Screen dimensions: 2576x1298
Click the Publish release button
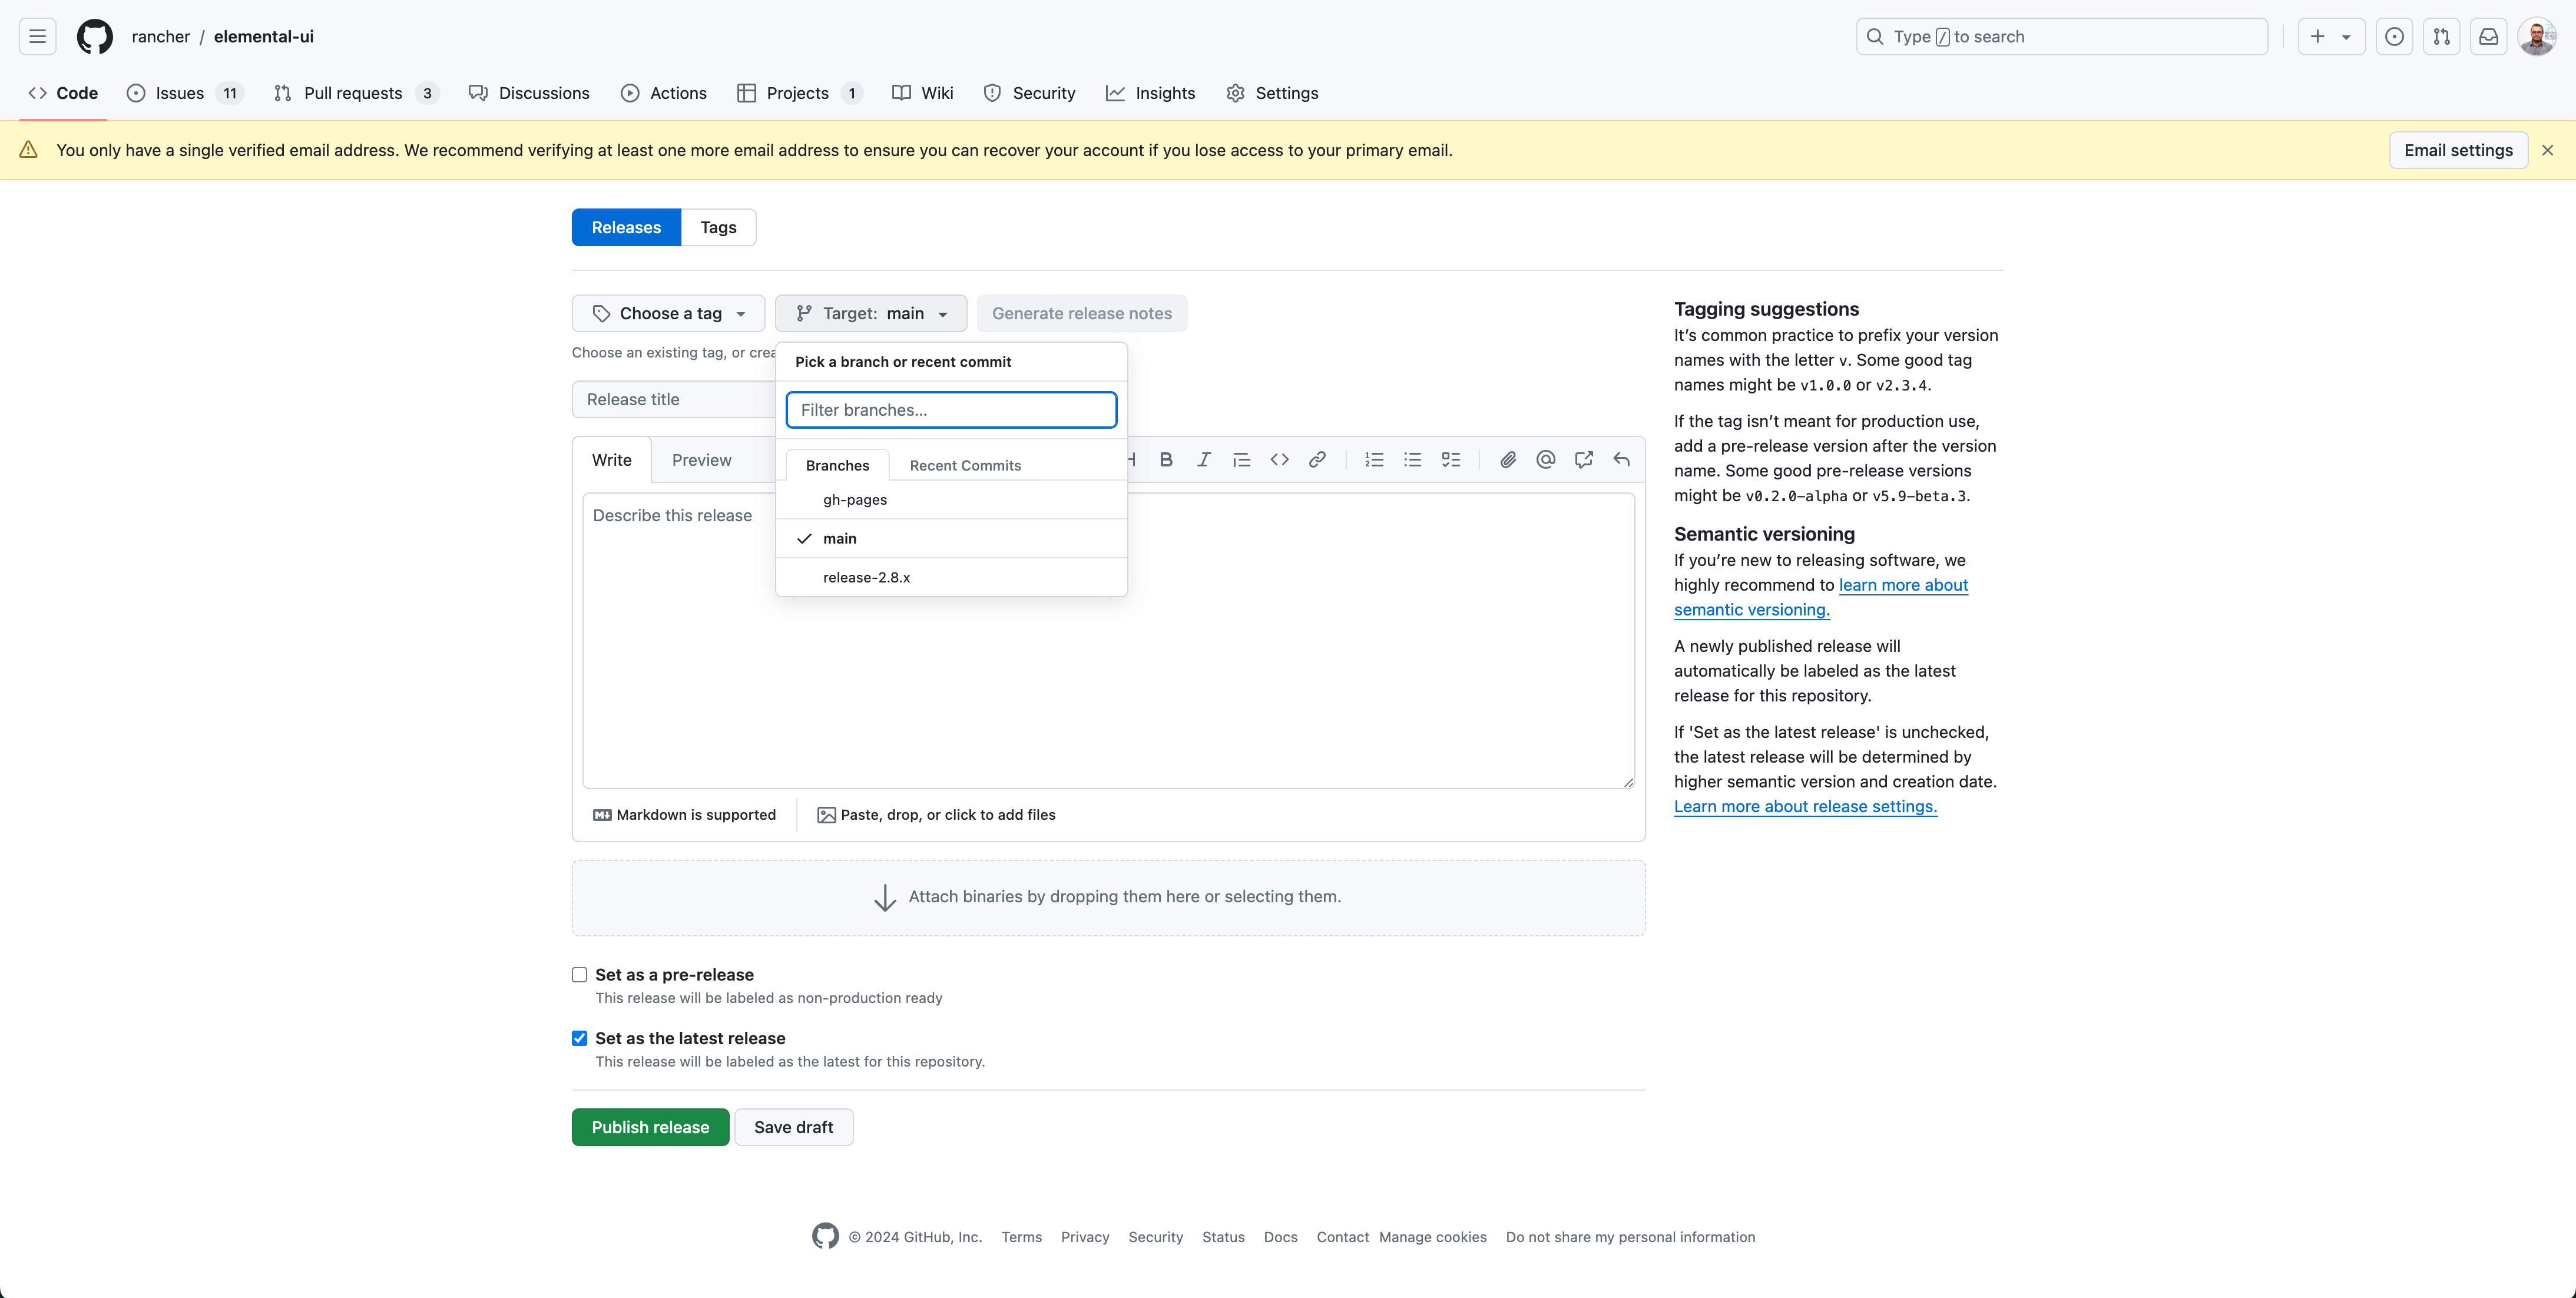651,1127
